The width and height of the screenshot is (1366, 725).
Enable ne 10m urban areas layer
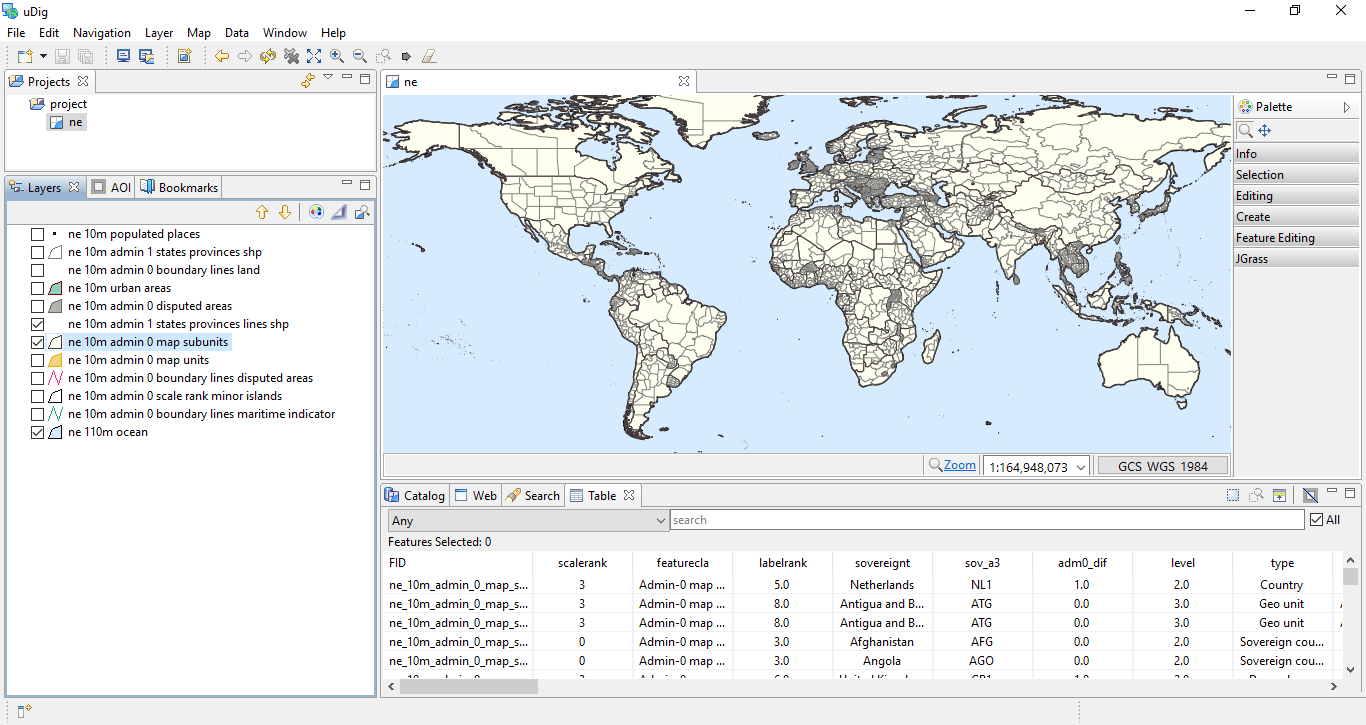click(x=38, y=288)
